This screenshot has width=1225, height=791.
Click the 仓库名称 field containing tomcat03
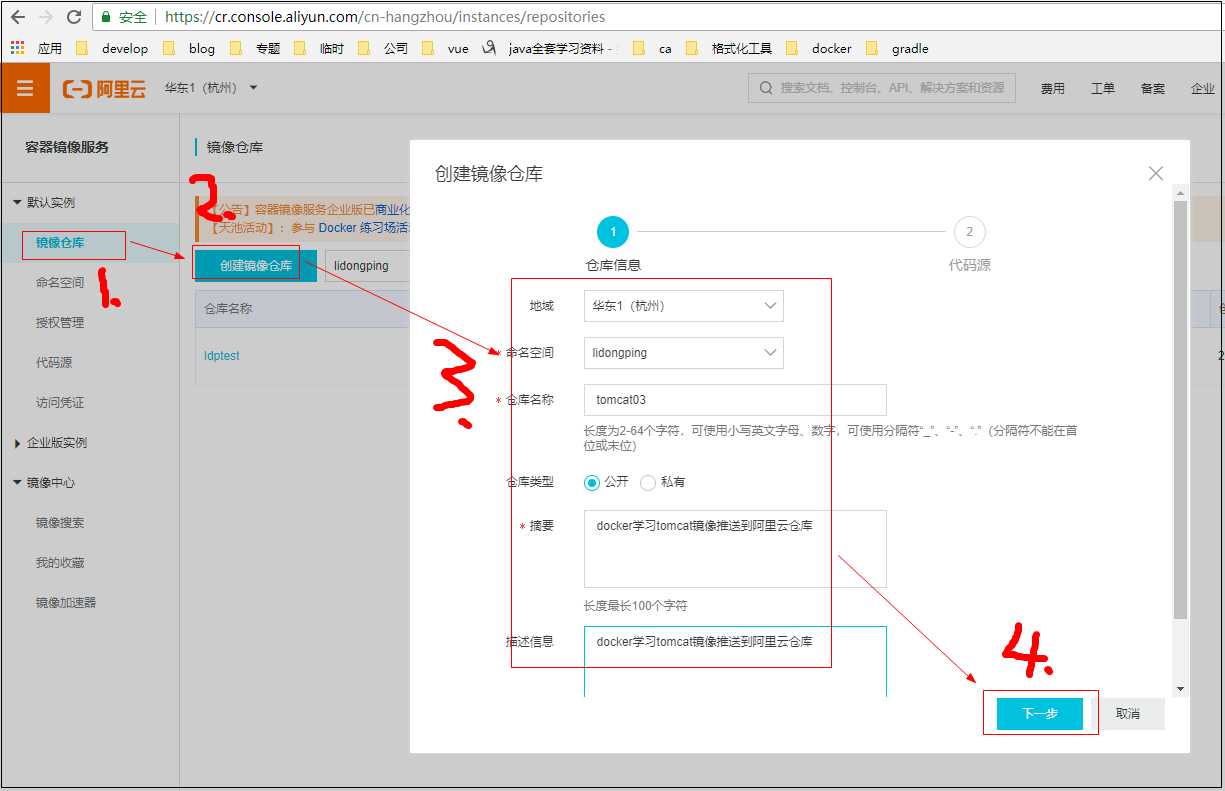[x=735, y=400]
